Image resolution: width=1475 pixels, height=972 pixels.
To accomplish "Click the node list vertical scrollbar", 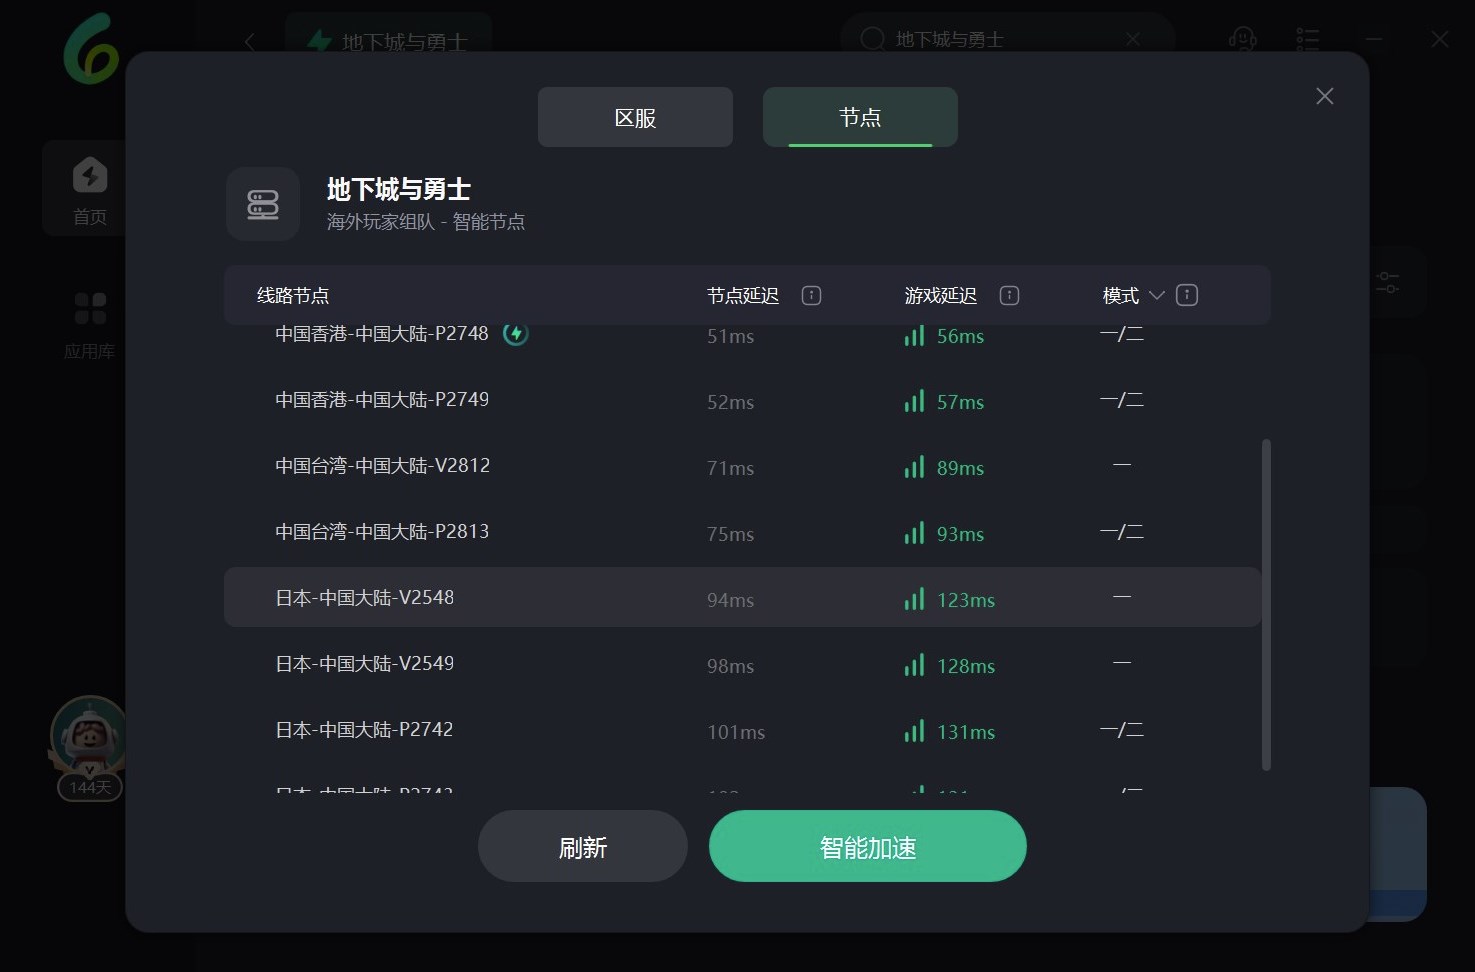I will click(x=1266, y=605).
